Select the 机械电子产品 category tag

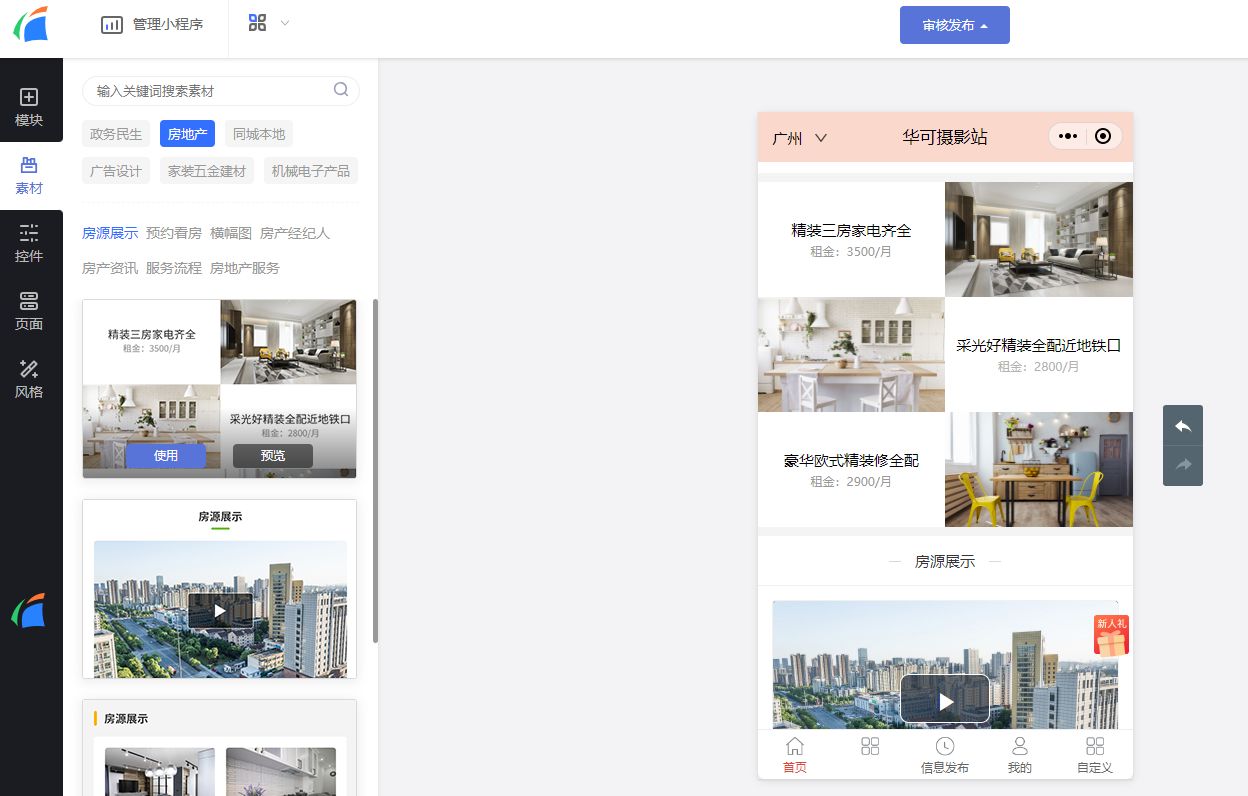[311, 171]
